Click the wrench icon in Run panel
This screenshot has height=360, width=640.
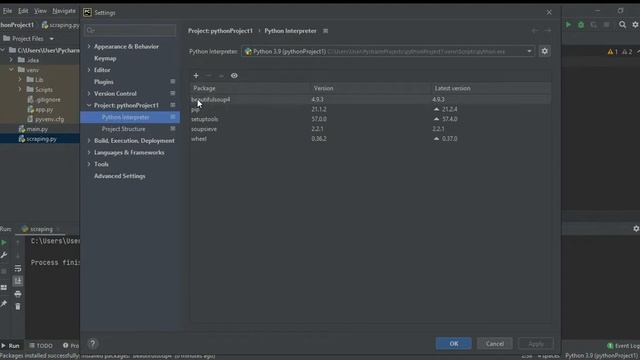coord(4,255)
